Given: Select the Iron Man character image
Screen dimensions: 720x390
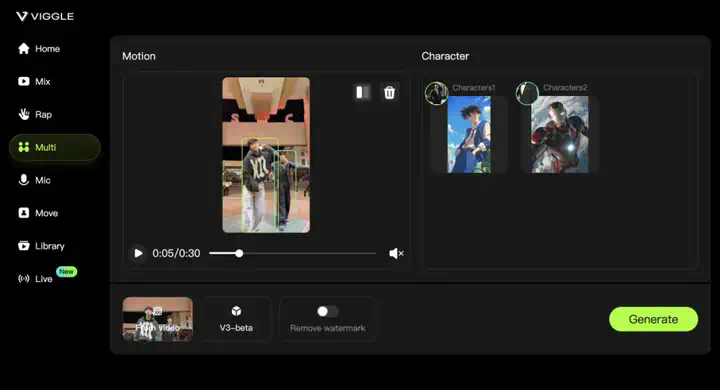Looking at the screenshot, I should click(560, 135).
